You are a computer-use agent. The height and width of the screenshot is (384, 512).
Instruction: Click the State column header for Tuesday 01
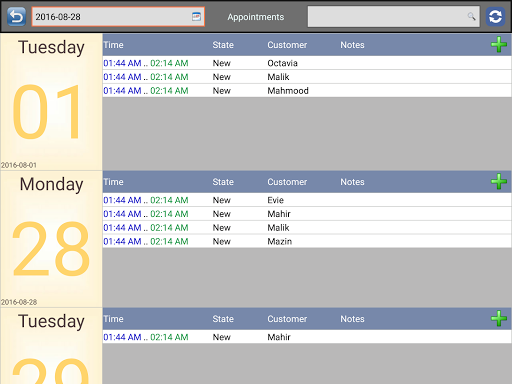[223, 45]
